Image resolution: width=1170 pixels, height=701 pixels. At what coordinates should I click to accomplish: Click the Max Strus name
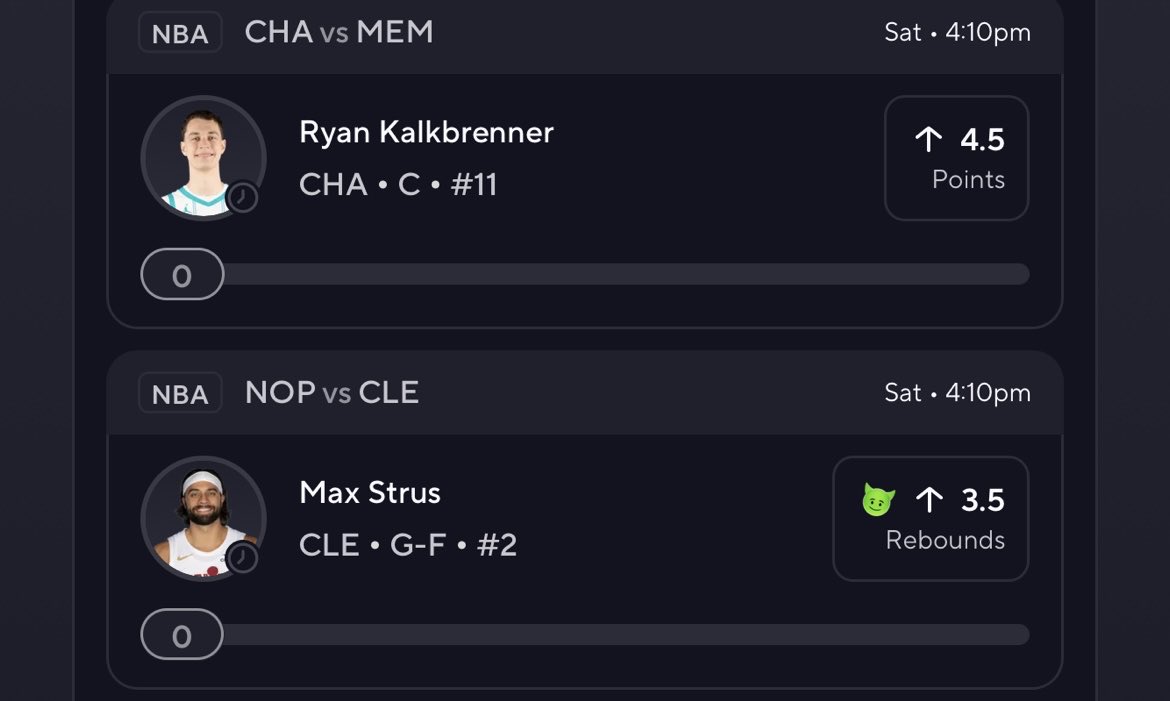pyautogui.click(x=370, y=493)
